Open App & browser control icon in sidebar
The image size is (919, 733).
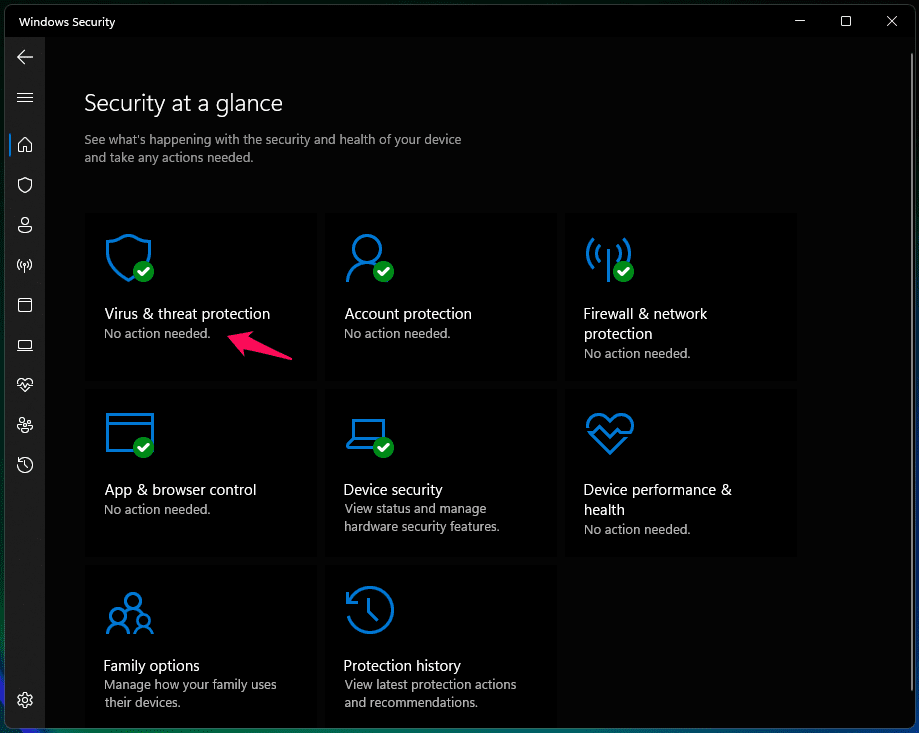point(25,305)
